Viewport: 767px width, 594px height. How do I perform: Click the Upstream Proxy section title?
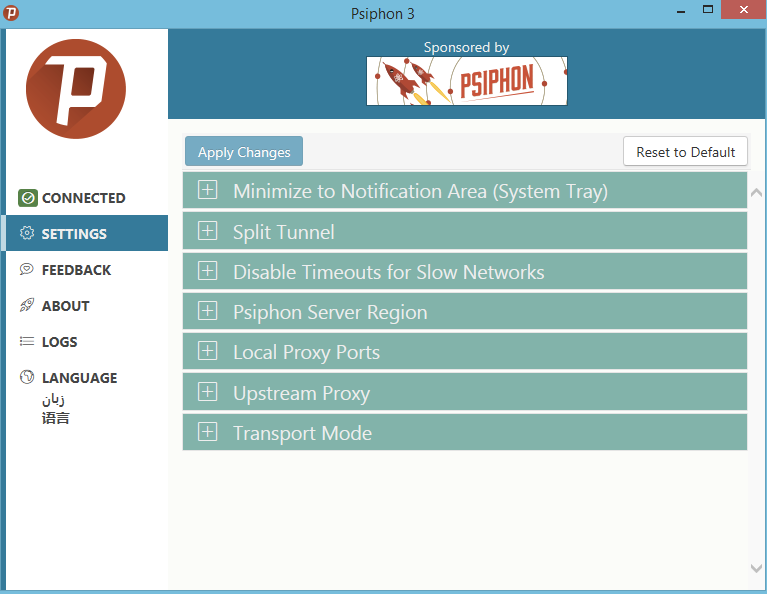pyautogui.click(x=301, y=393)
